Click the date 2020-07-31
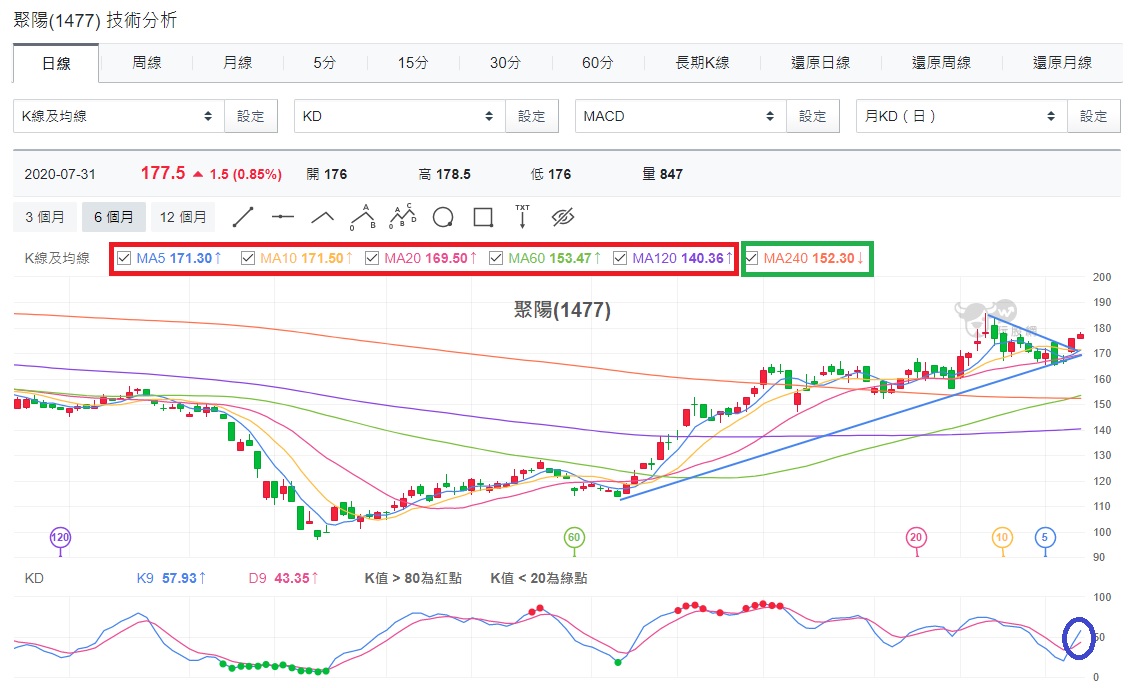Screen dimensions: 1129x688 pyautogui.click(x=60, y=174)
